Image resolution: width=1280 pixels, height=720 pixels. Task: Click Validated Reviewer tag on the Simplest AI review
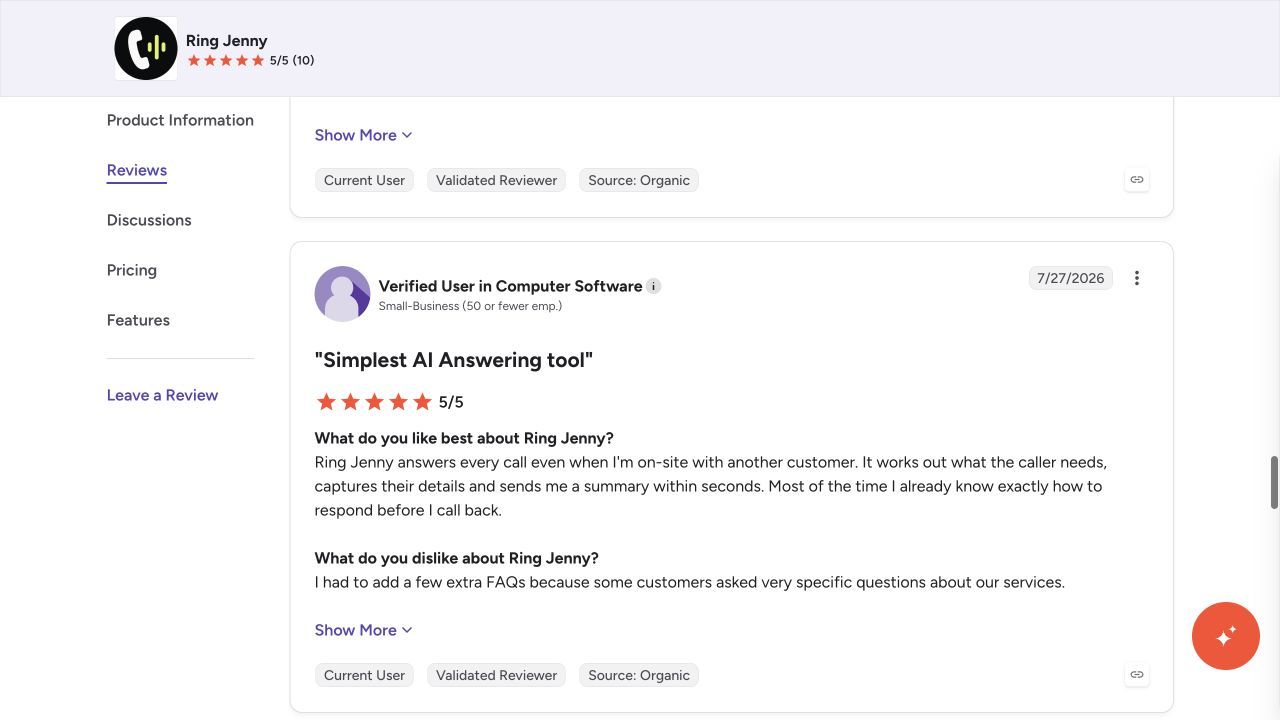click(x=497, y=675)
